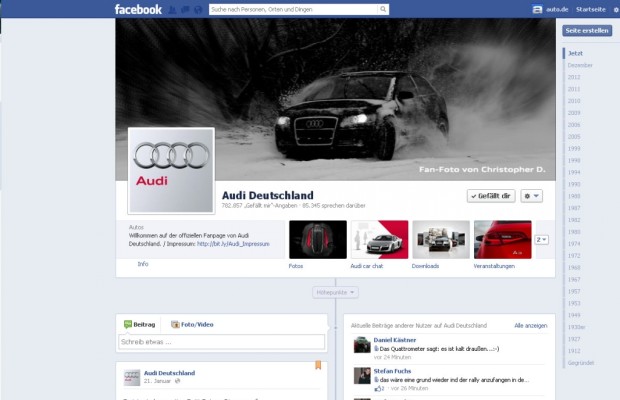This screenshot has height=400, width=620.
Task: Go to Startseite
Action: tap(590, 9)
